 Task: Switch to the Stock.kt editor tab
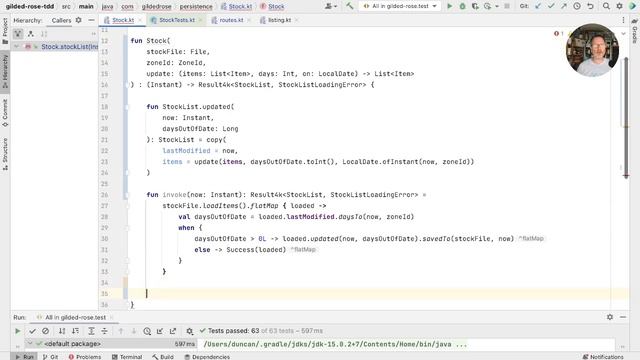(123, 20)
